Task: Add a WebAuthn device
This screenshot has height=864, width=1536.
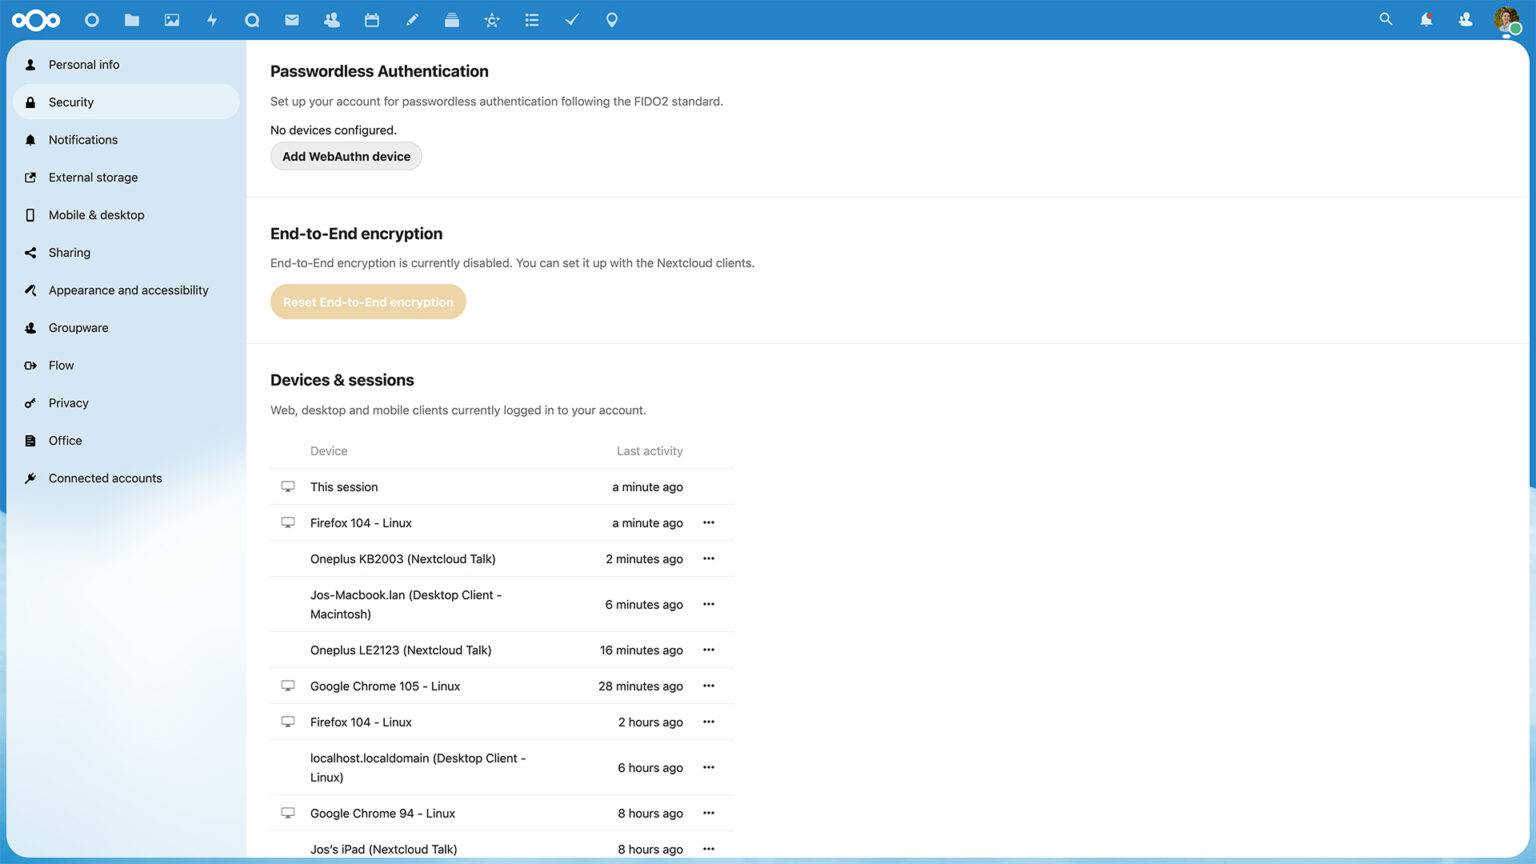Action: pyautogui.click(x=346, y=156)
